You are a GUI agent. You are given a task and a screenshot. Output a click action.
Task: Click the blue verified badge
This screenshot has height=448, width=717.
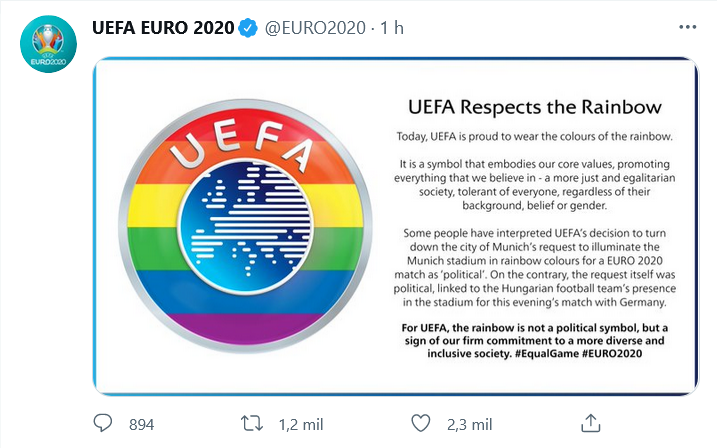[x=248, y=28]
